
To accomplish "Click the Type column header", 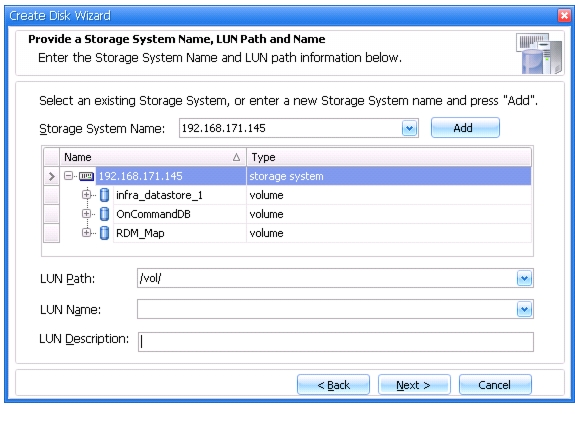I will point(389,157).
